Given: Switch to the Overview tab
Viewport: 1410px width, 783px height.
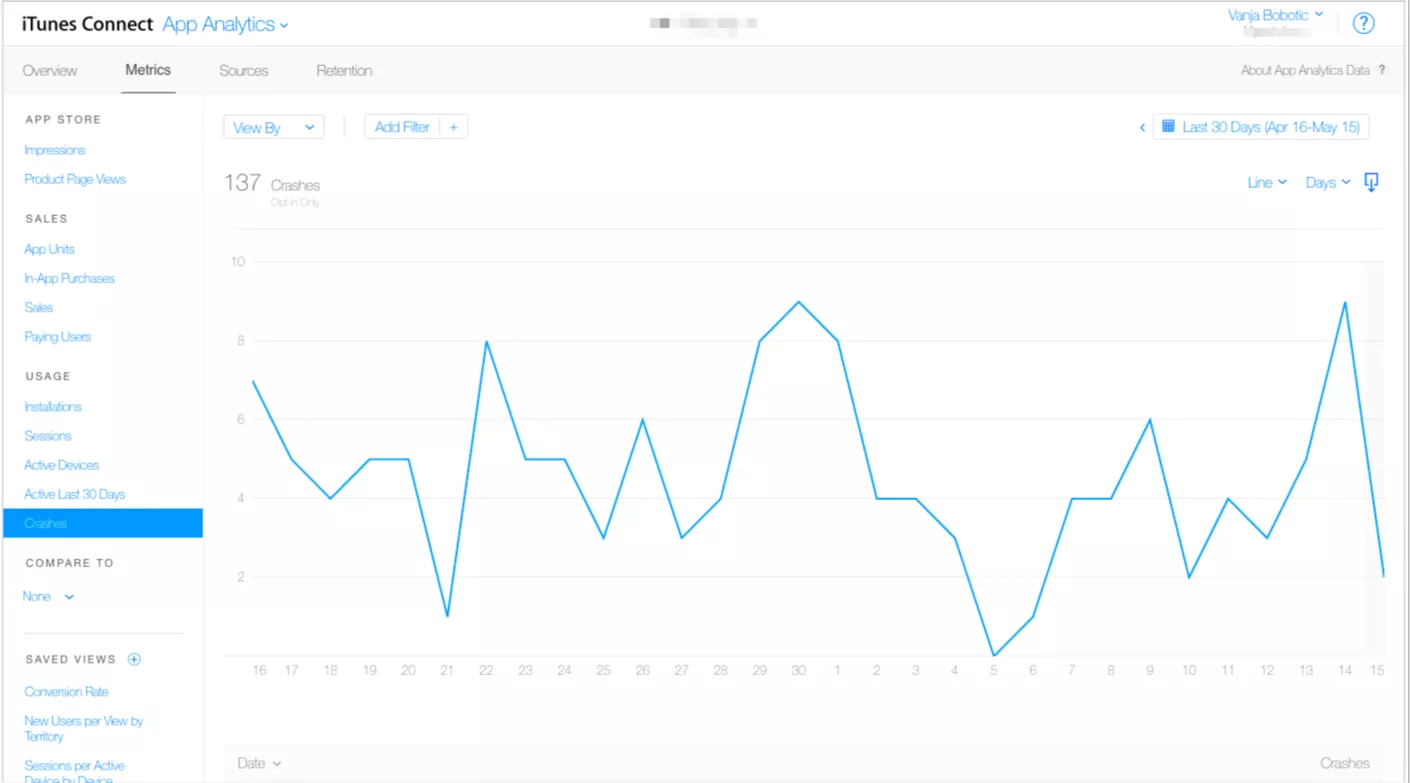Looking at the screenshot, I should (50, 70).
